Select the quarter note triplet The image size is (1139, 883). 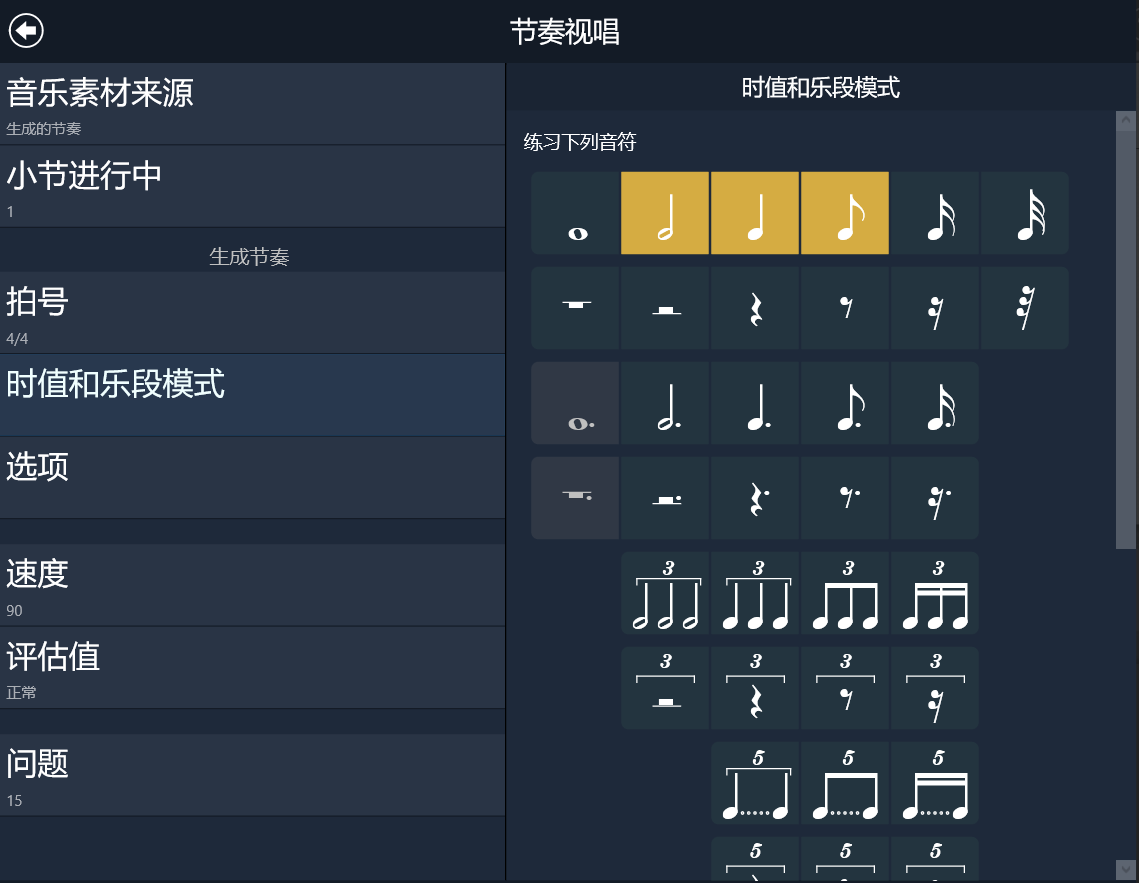(755, 593)
